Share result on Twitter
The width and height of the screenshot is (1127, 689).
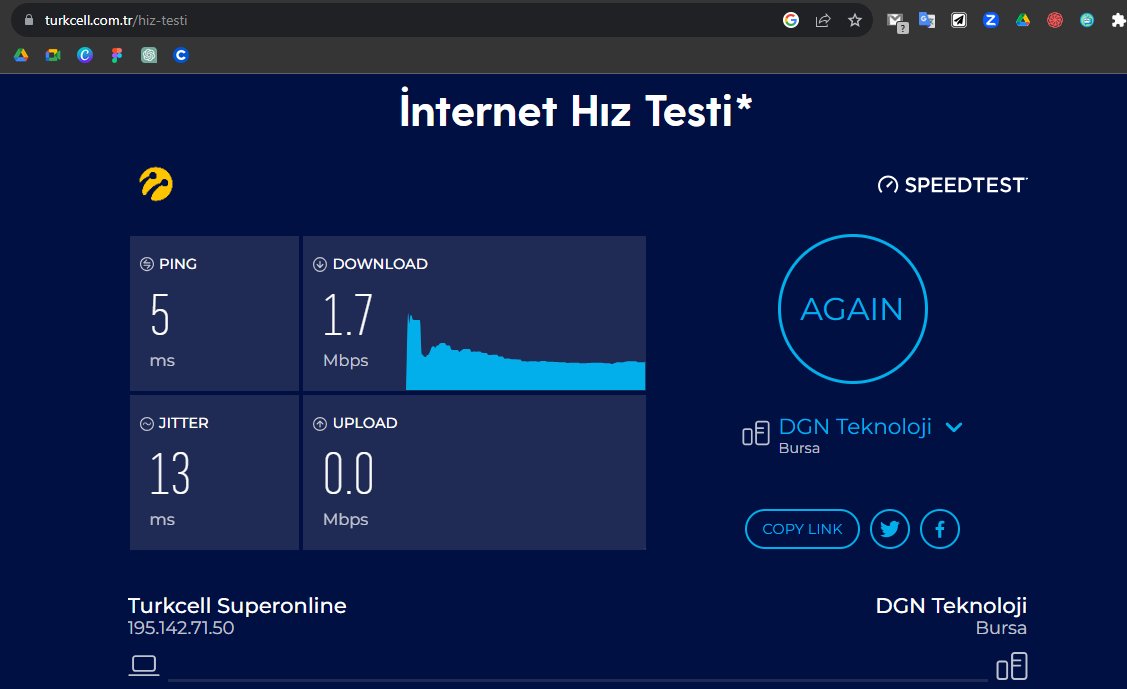890,529
